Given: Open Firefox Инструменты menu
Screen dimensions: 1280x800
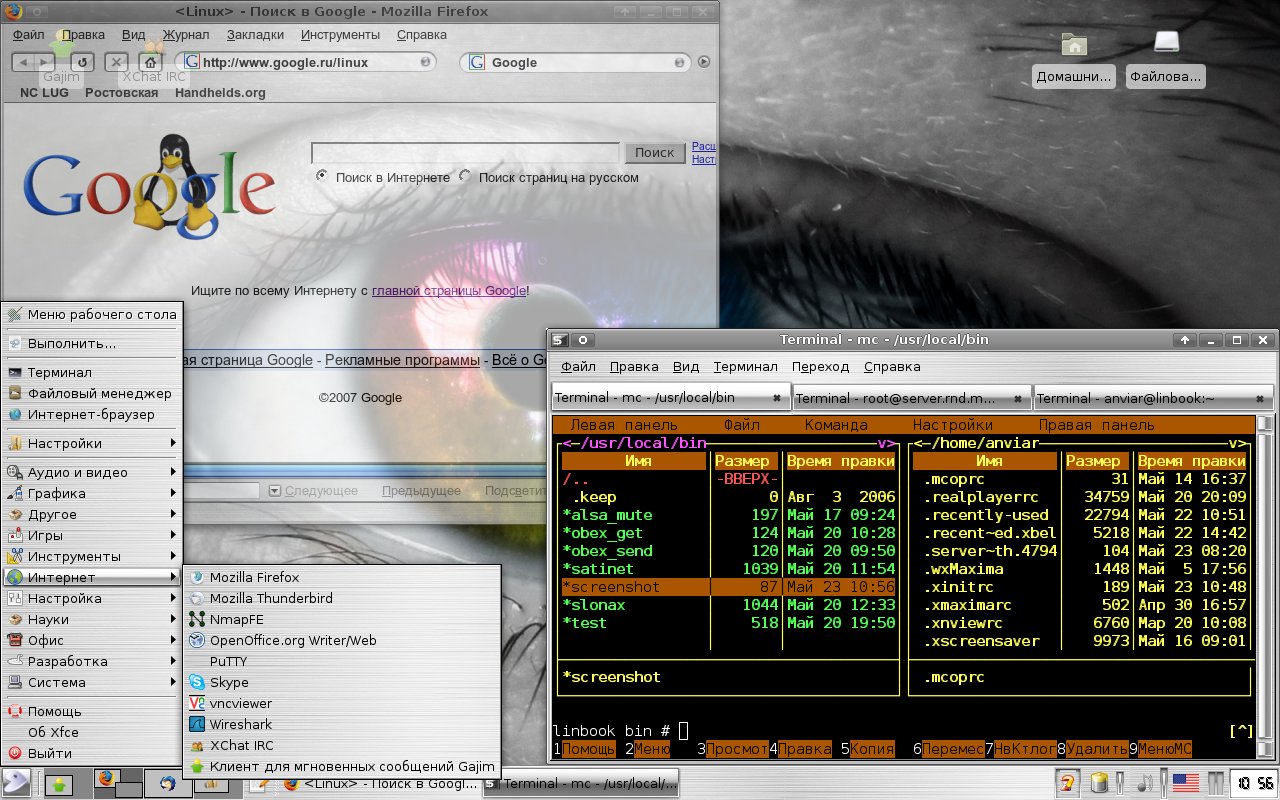Looking at the screenshot, I should [340, 35].
